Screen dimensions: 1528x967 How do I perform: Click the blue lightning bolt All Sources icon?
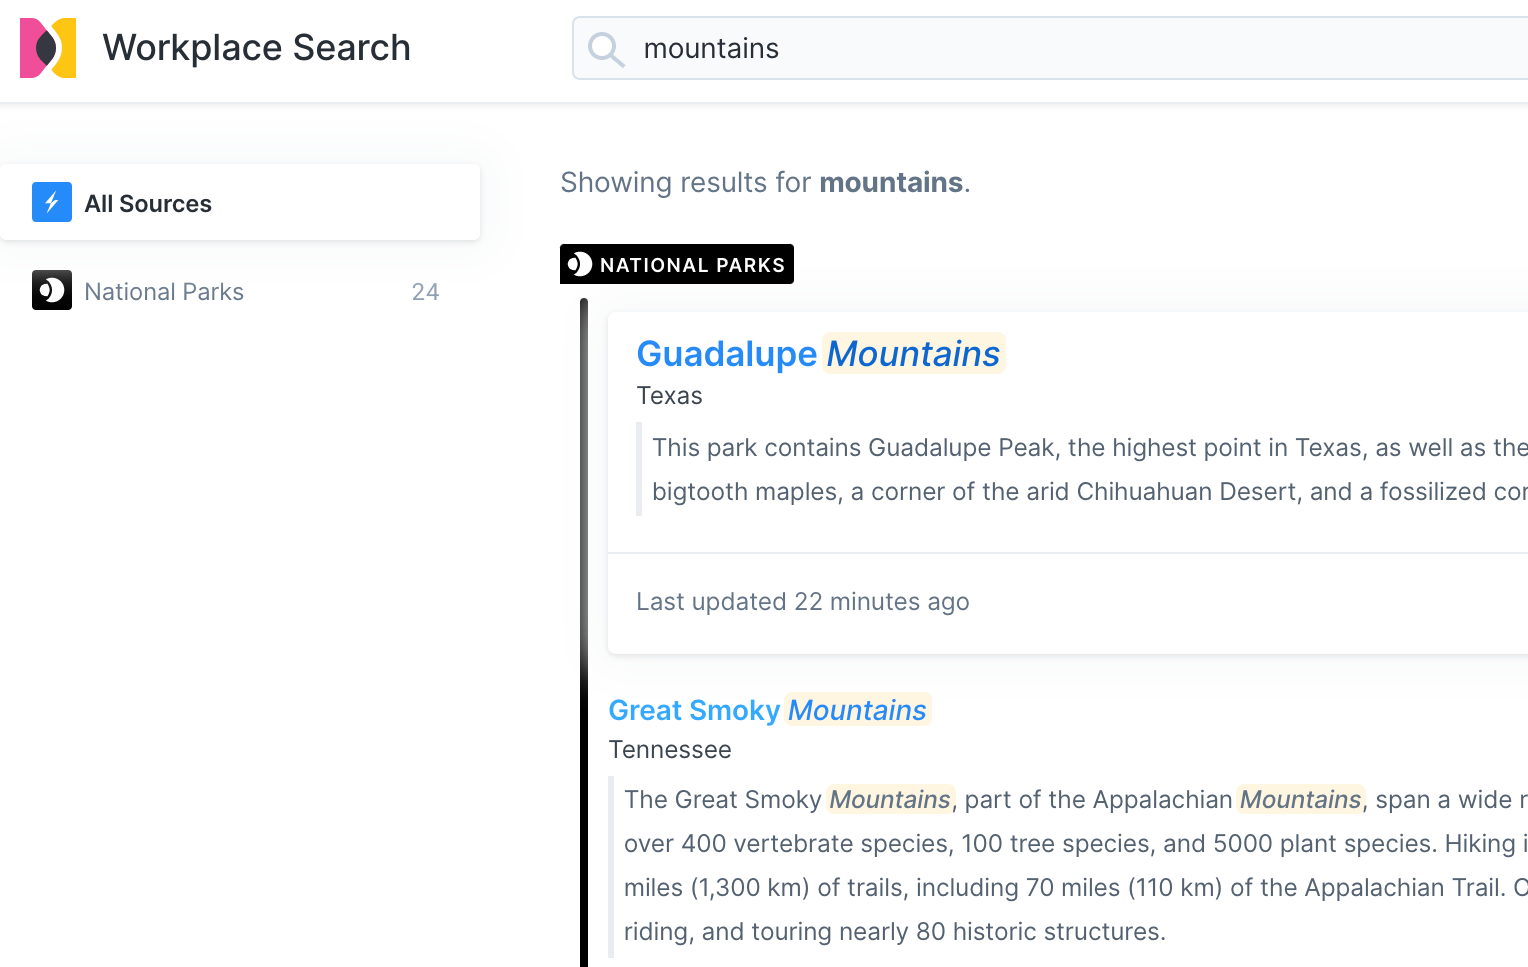pyautogui.click(x=52, y=202)
